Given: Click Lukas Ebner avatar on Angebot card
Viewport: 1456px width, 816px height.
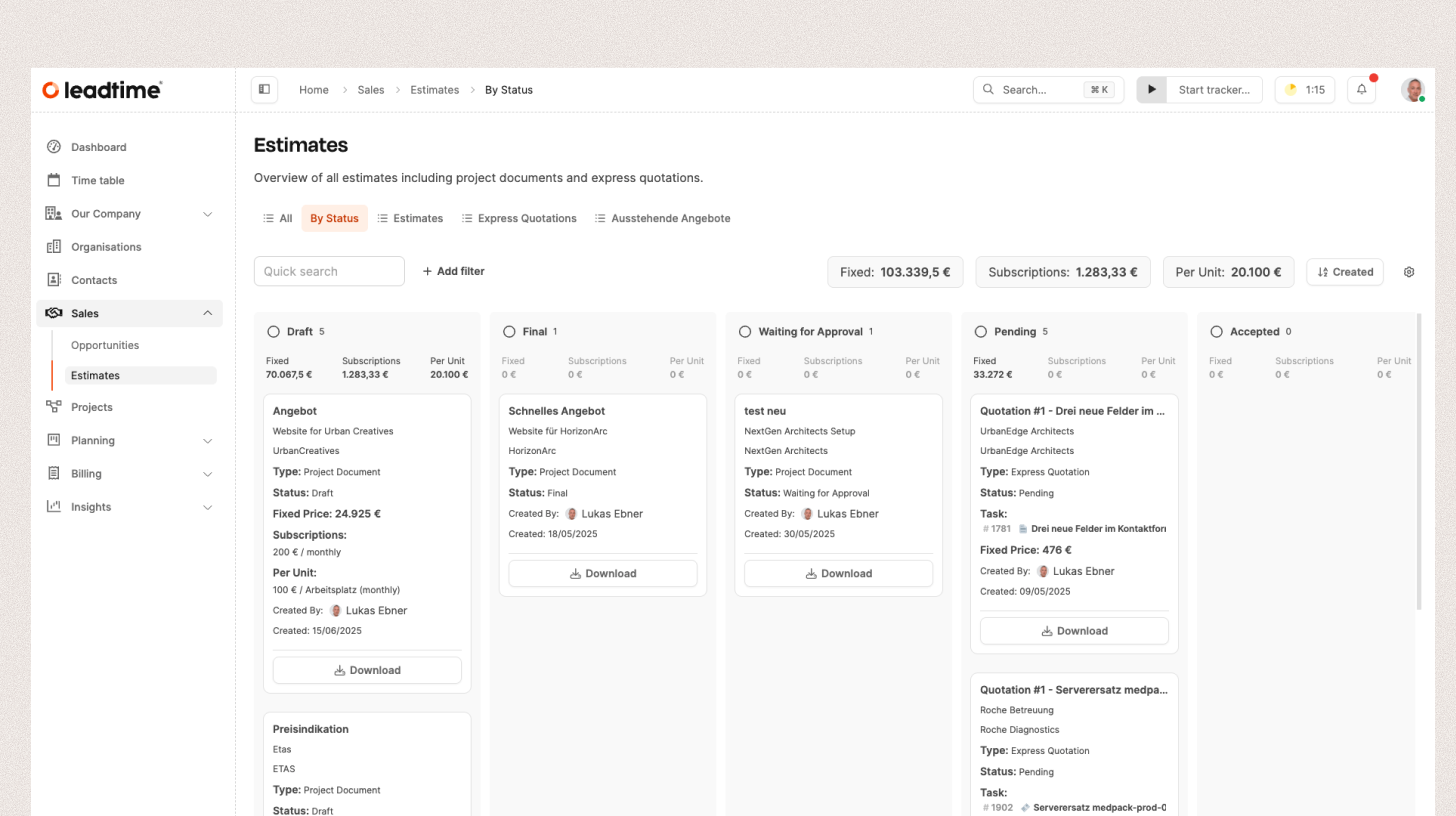Looking at the screenshot, I should point(336,610).
